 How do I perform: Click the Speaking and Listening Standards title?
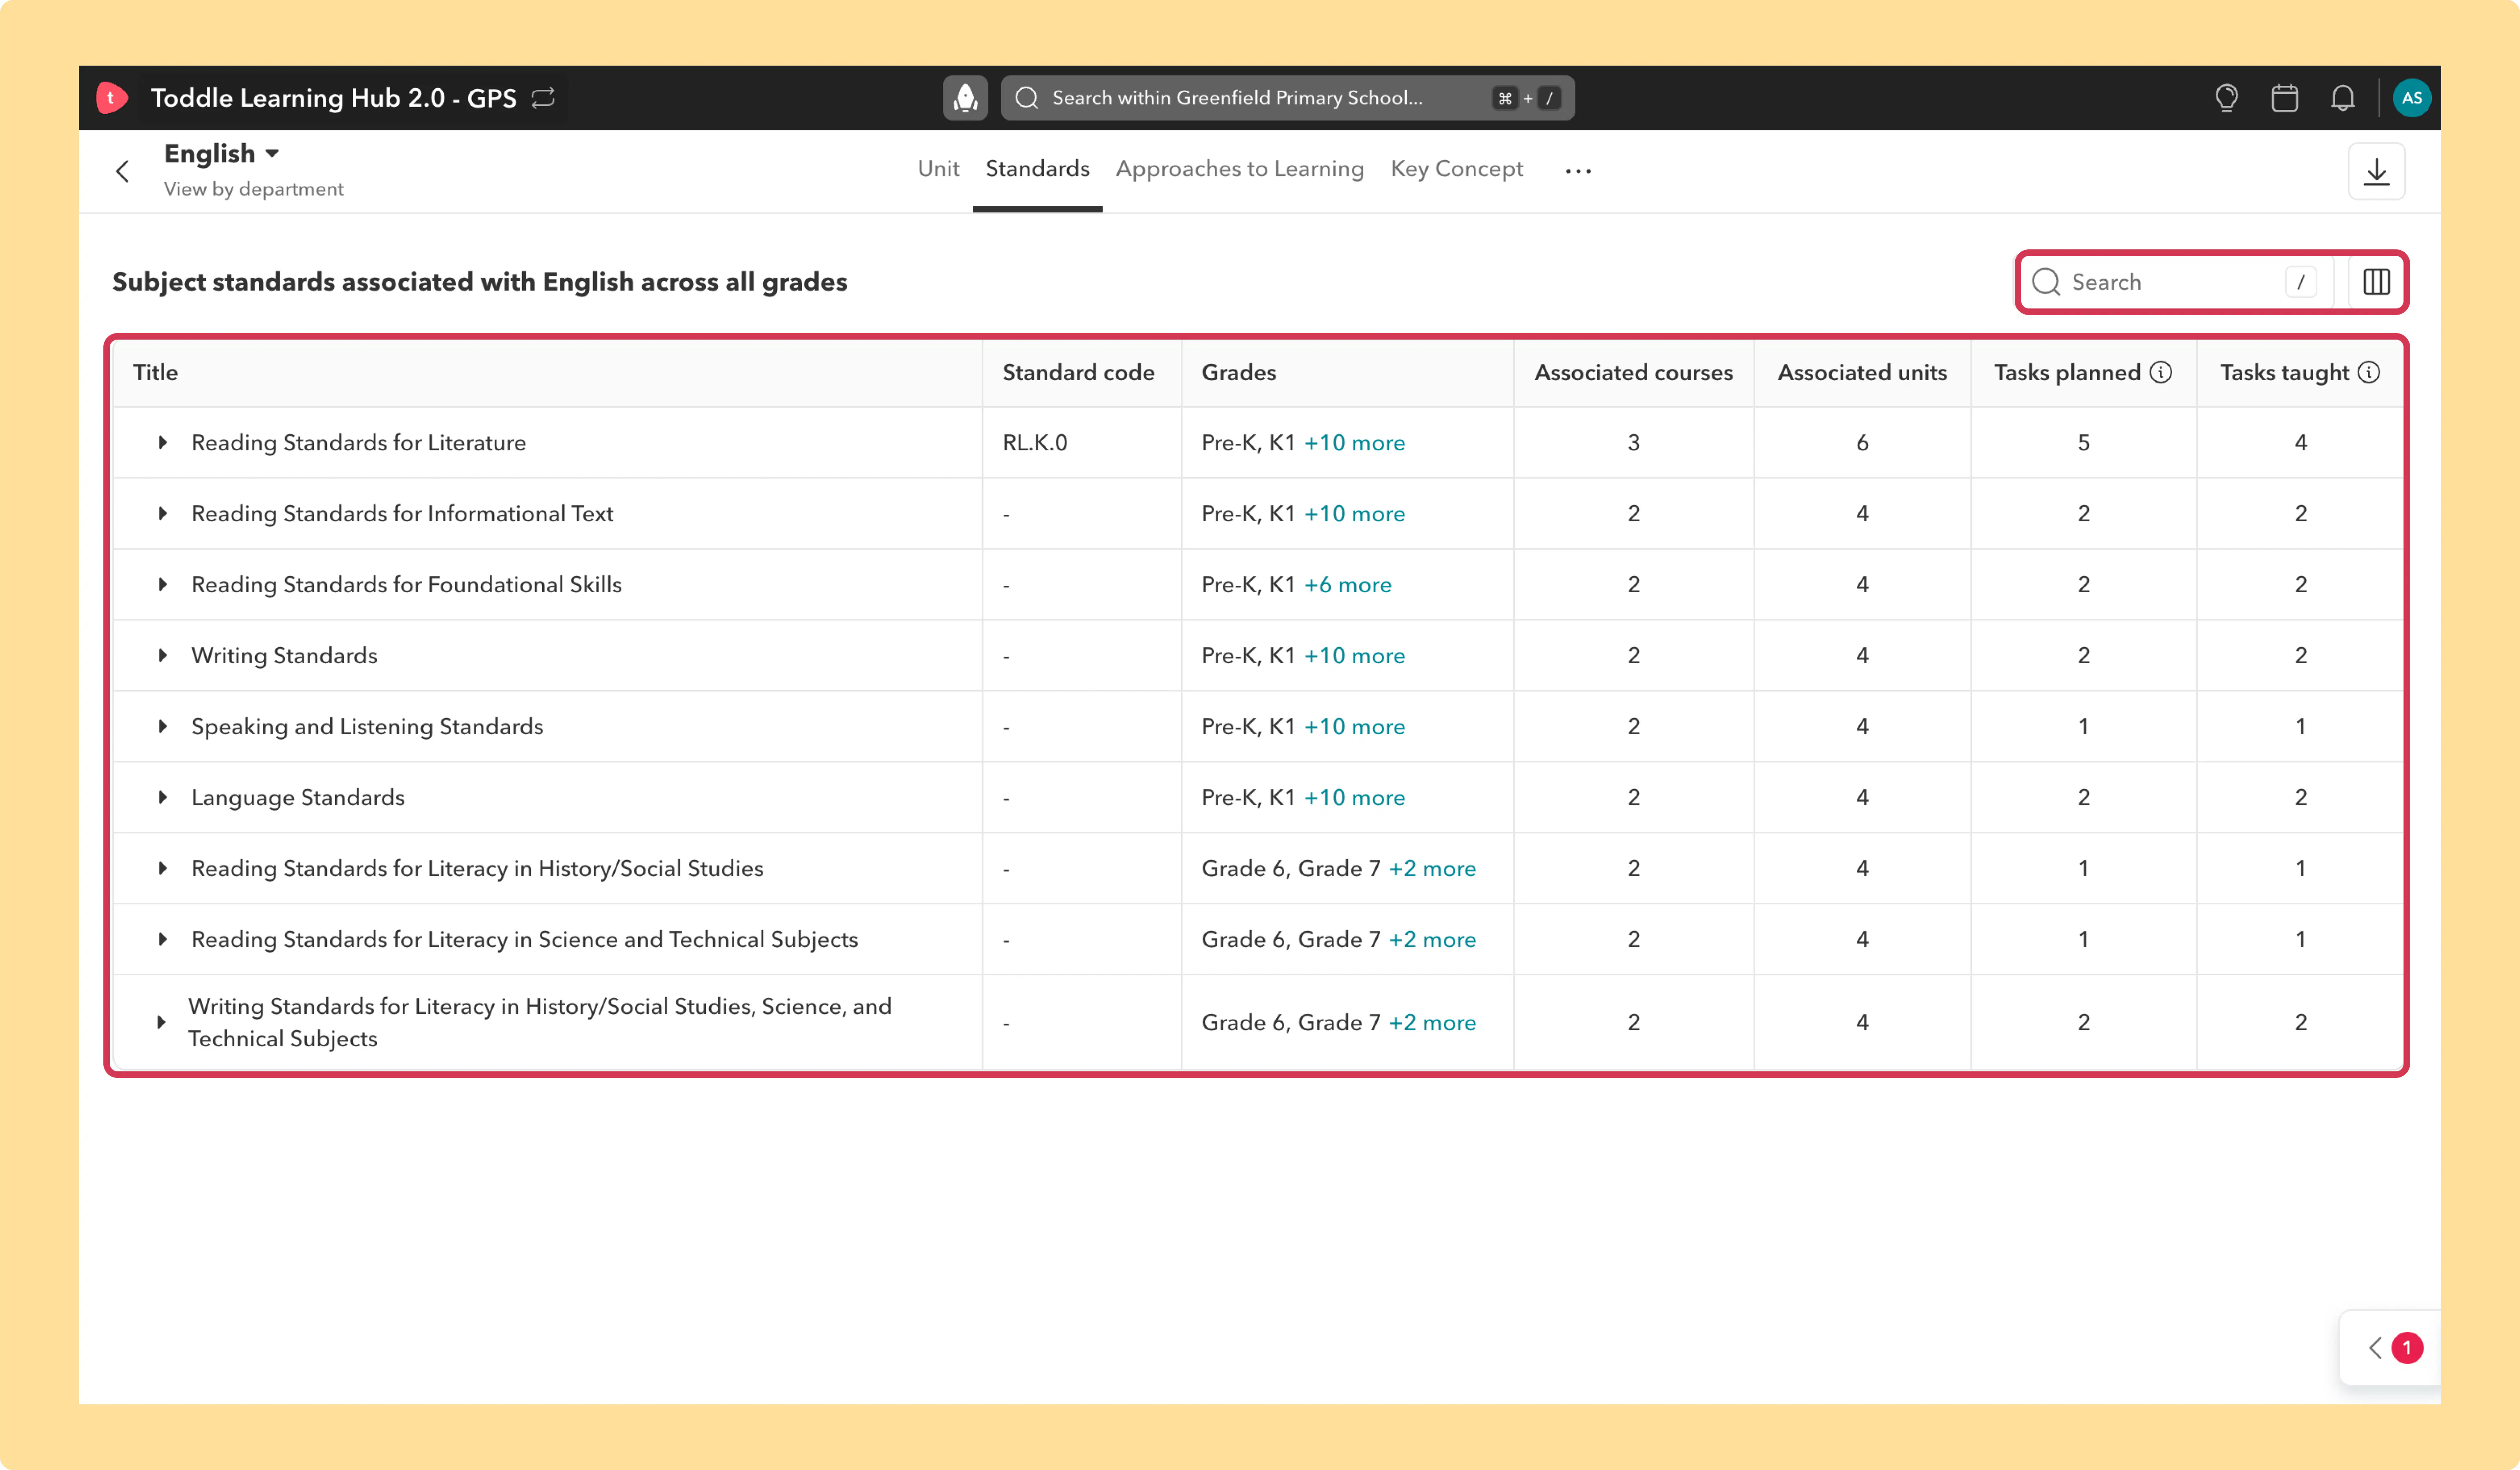pyautogui.click(x=367, y=726)
